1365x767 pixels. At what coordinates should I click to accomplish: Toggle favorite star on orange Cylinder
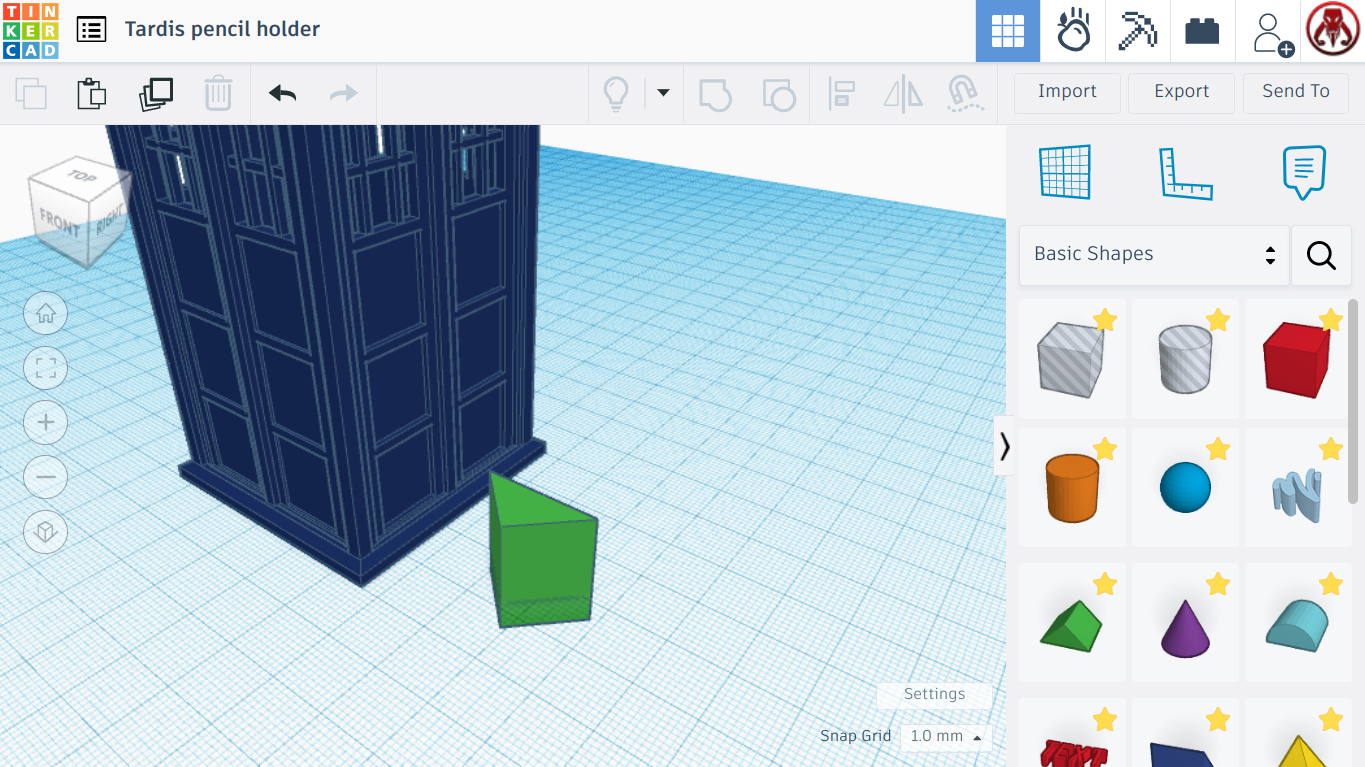coord(1105,449)
